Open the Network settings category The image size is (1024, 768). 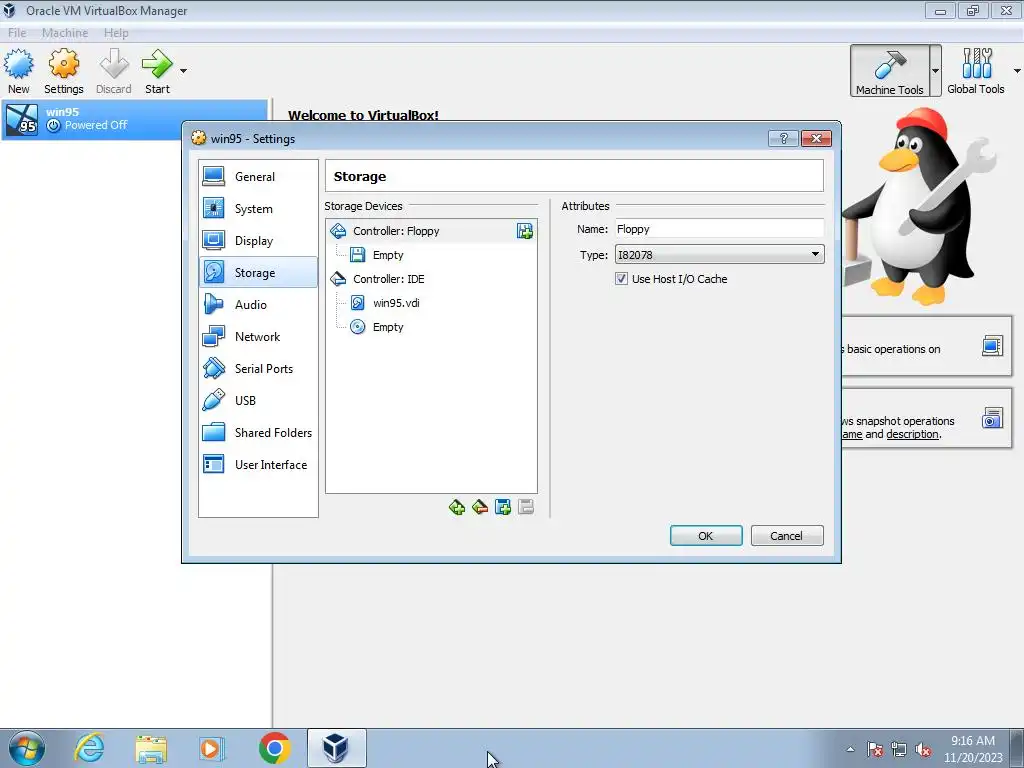click(x=258, y=336)
